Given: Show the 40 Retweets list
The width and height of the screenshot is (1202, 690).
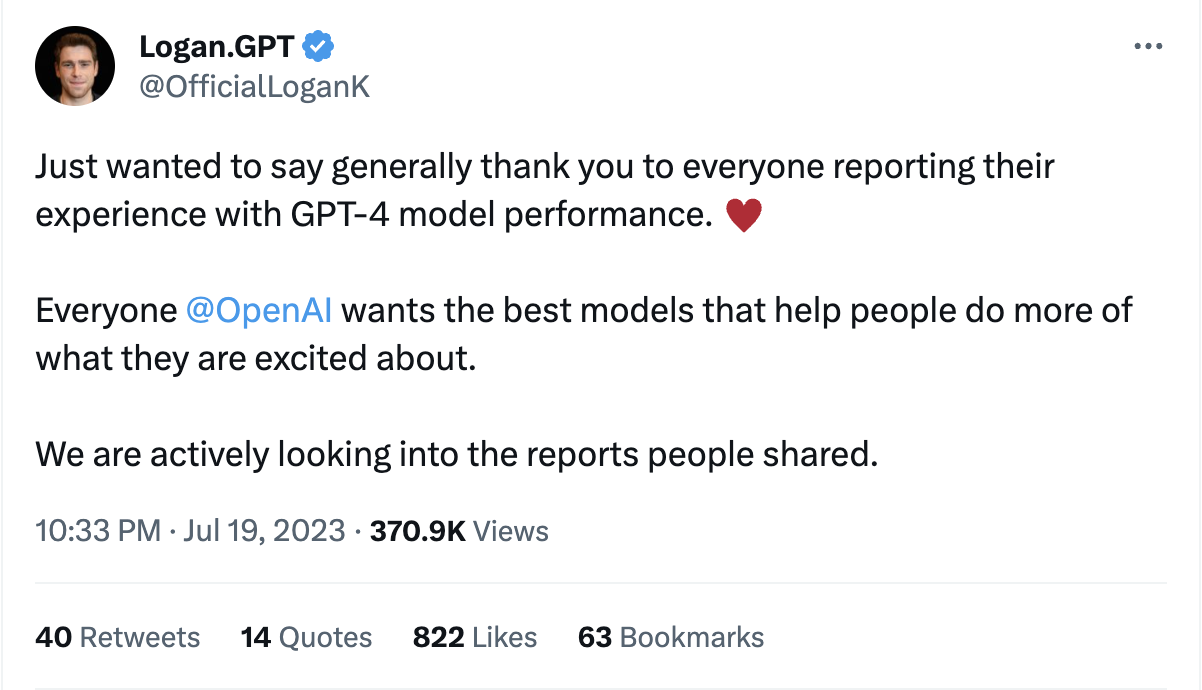Looking at the screenshot, I should point(117,637).
